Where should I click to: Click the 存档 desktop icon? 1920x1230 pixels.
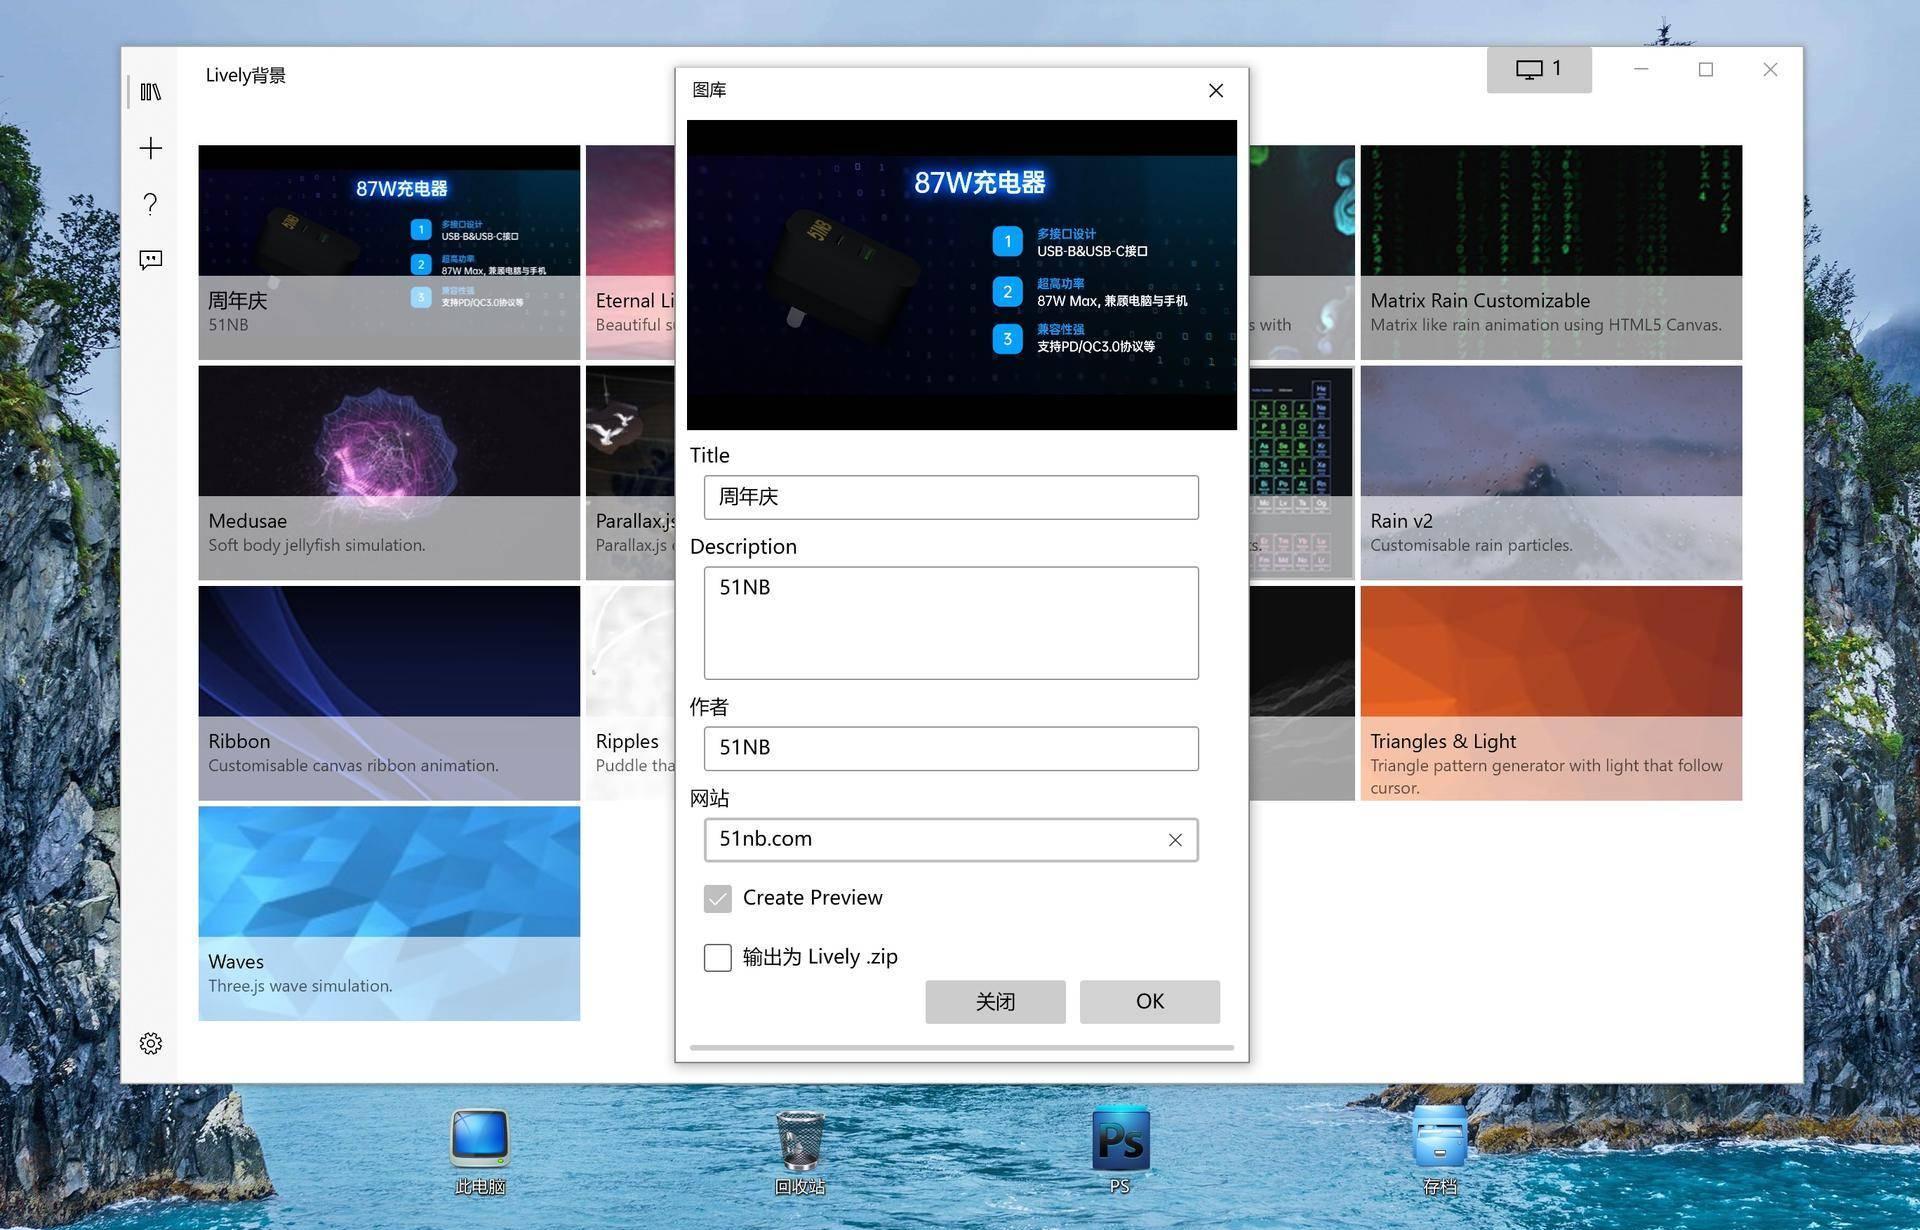click(1440, 1150)
